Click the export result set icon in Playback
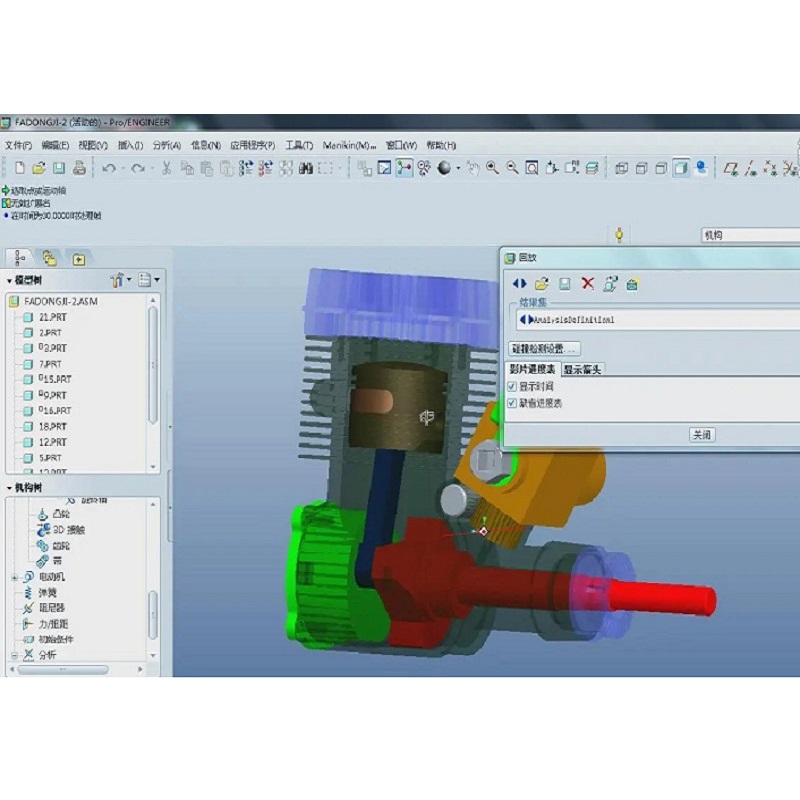 pos(610,284)
